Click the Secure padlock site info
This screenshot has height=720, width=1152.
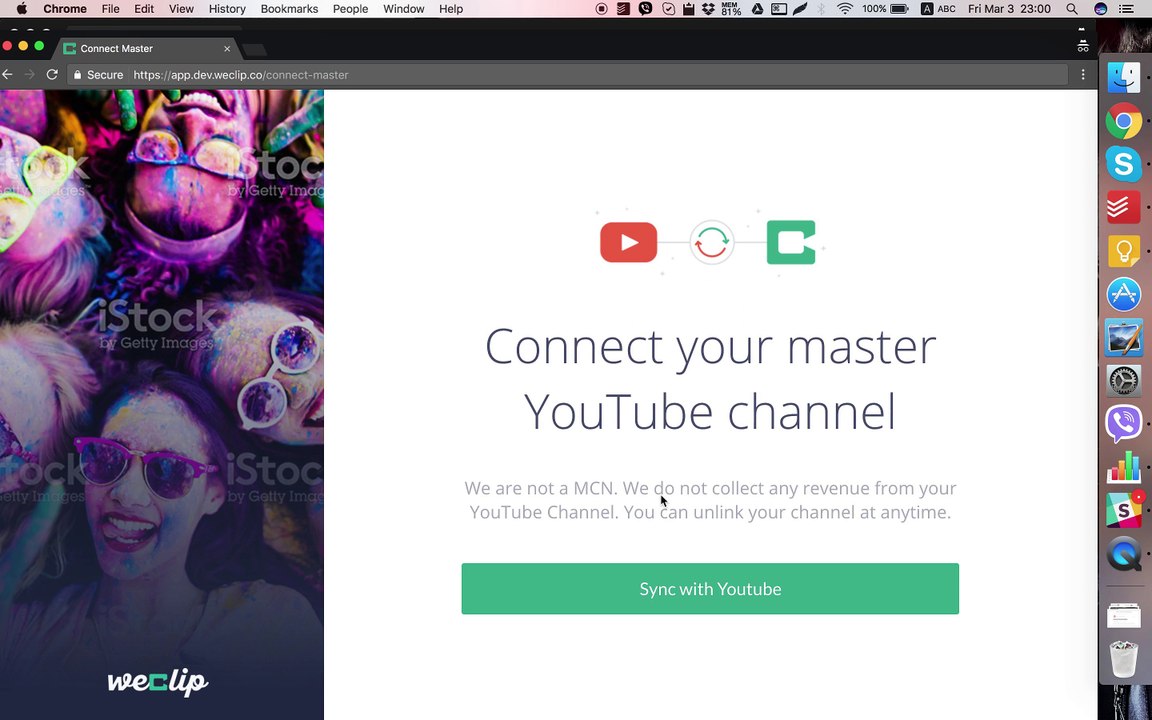[x=98, y=75]
